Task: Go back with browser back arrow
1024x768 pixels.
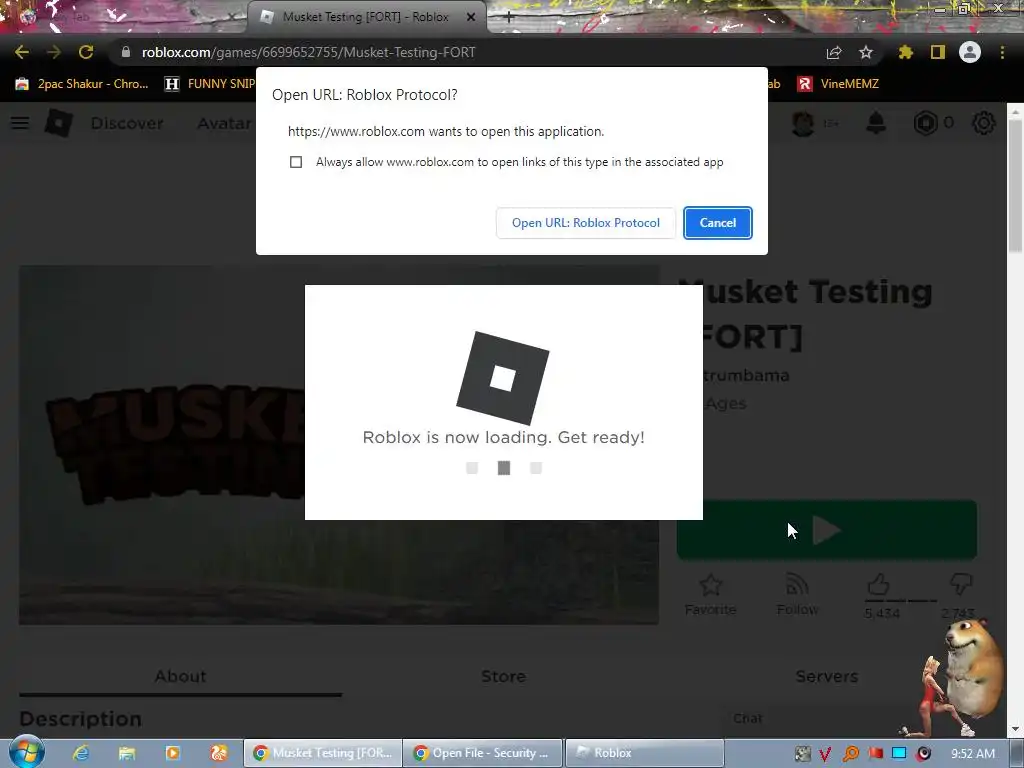Action: (22, 52)
